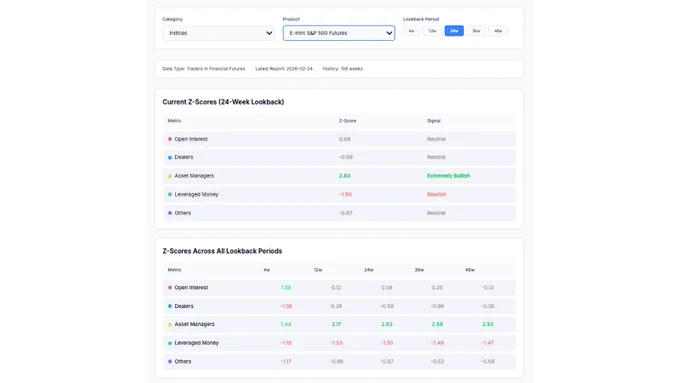Click the '48w' column header in lookback table
This screenshot has height=383, width=680.
pyautogui.click(x=470, y=270)
